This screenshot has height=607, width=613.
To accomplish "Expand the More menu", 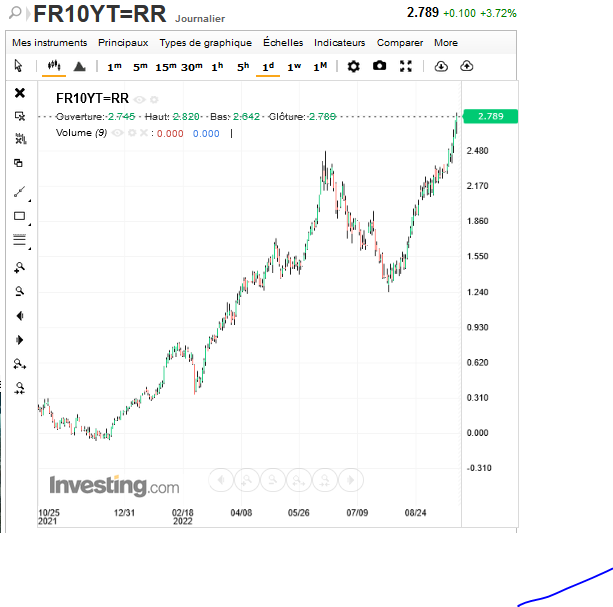I will 446,43.
